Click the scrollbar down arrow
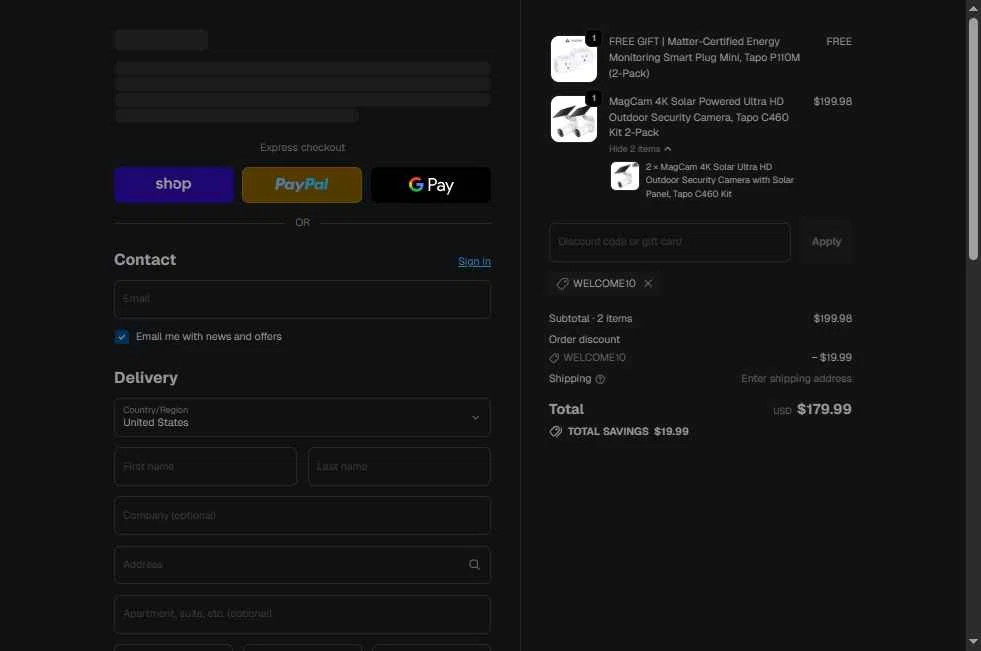The image size is (981, 651). coord(973,642)
